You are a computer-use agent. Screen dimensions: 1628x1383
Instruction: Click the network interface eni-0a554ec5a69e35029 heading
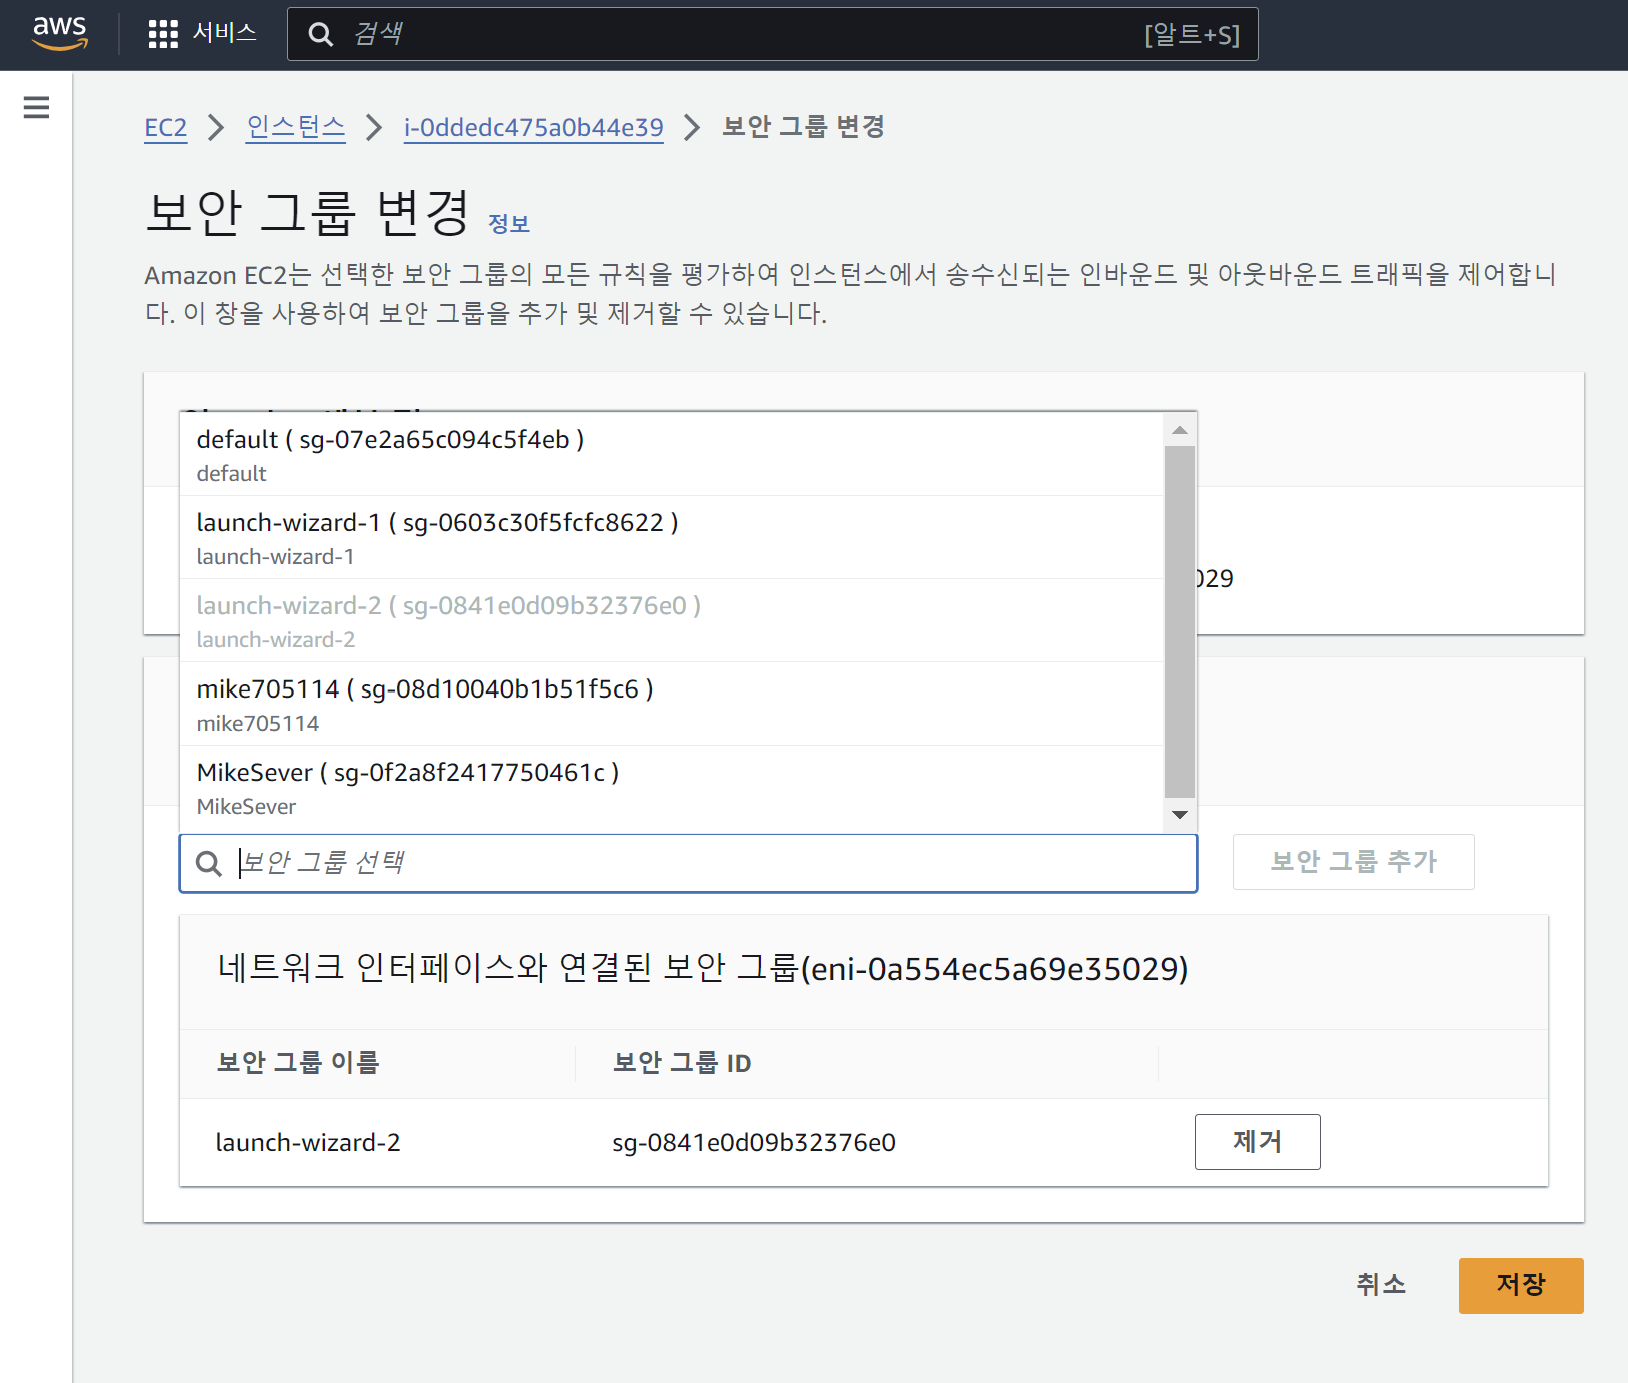click(x=703, y=969)
